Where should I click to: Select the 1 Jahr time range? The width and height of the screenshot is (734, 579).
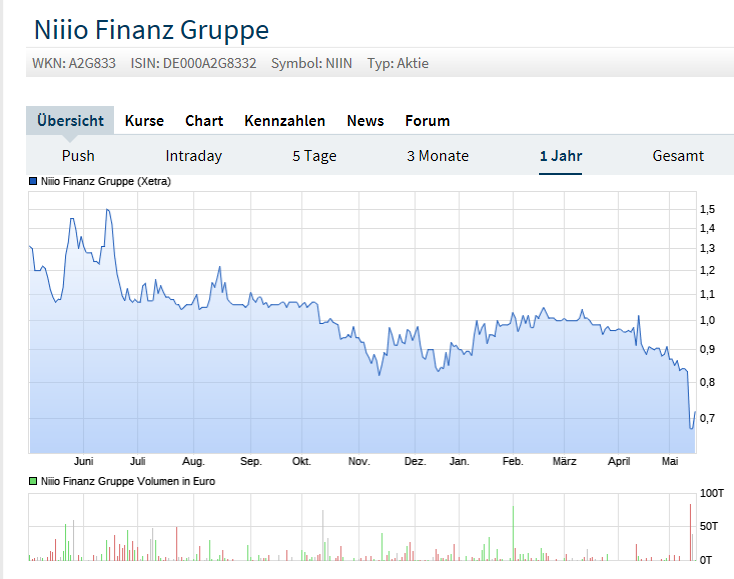click(560, 156)
